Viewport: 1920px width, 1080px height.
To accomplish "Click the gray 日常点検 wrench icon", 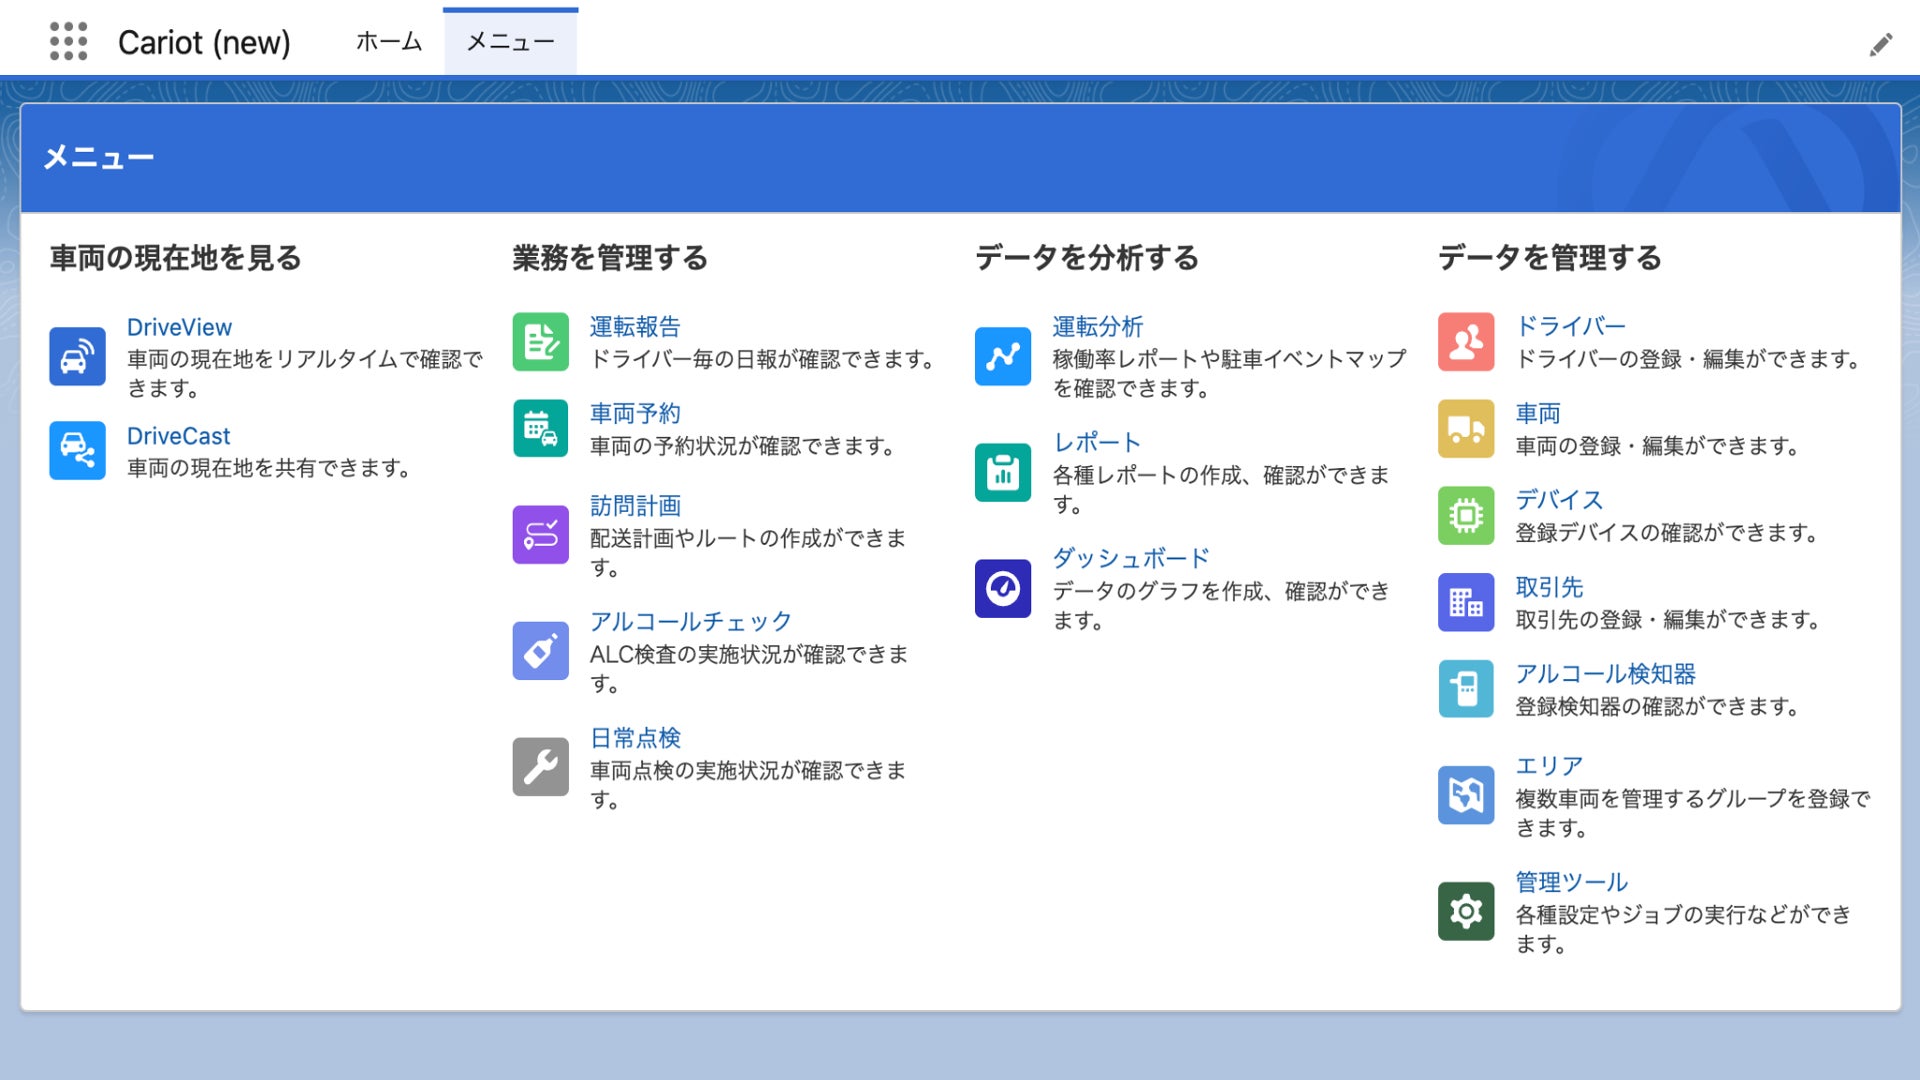I will tap(540, 767).
